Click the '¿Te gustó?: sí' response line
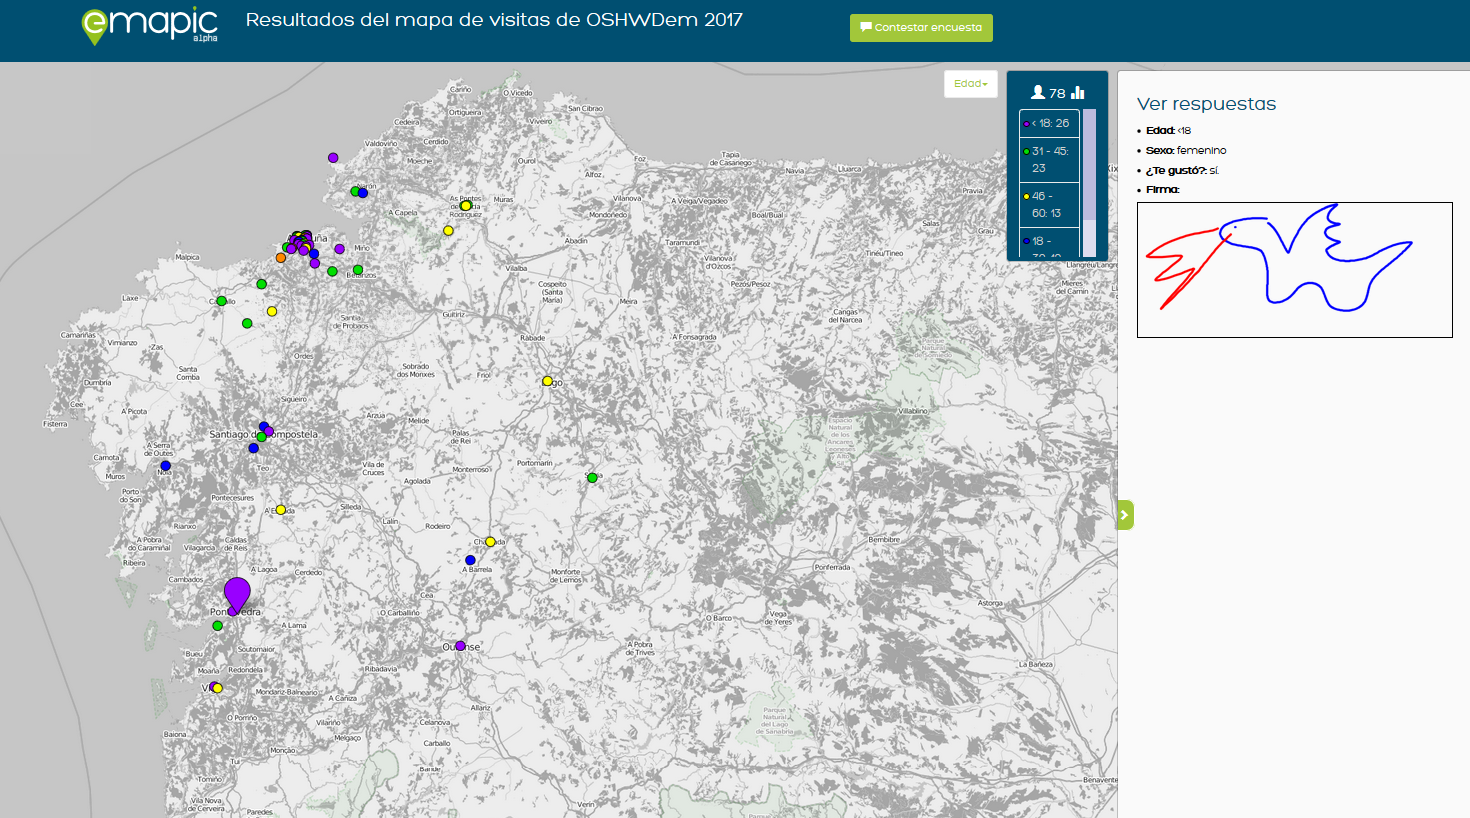The width and height of the screenshot is (1470, 818). tap(1182, 171)
